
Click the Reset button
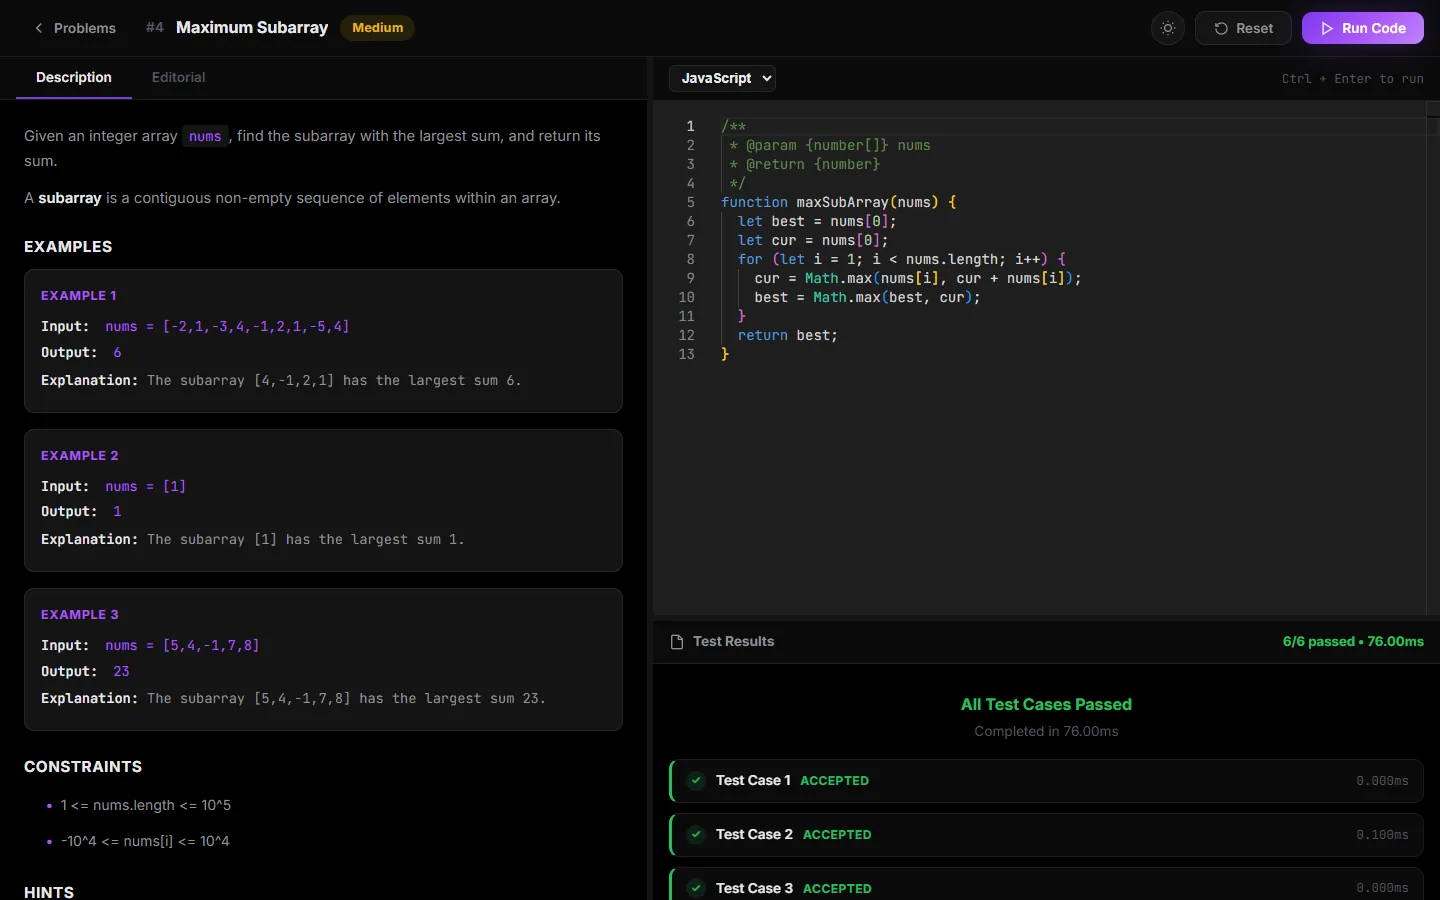[x=1243, y=28]
